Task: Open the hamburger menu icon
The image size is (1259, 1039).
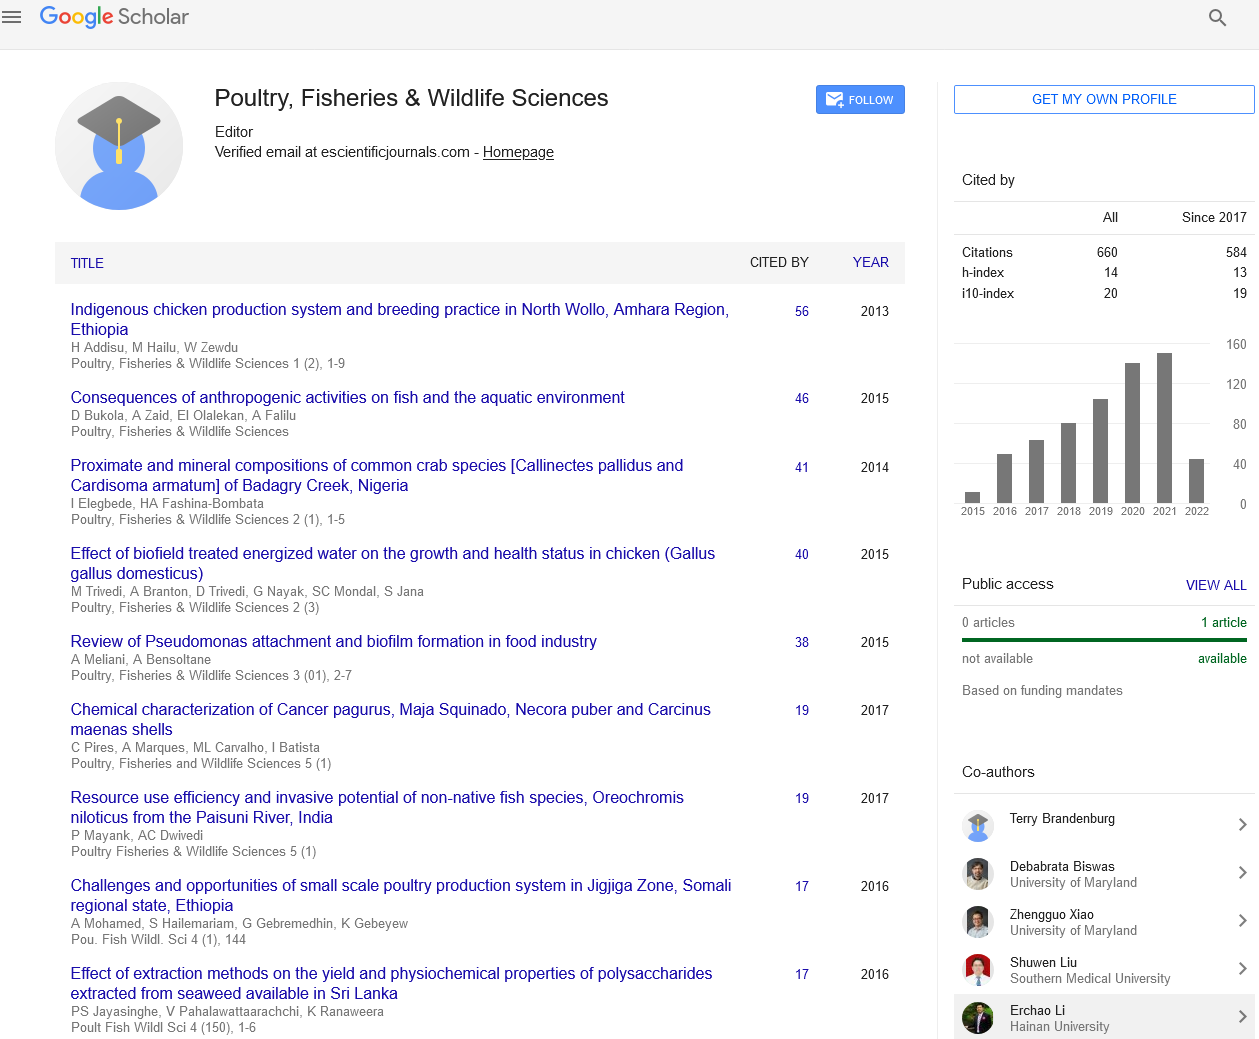Action: [12, 17]
